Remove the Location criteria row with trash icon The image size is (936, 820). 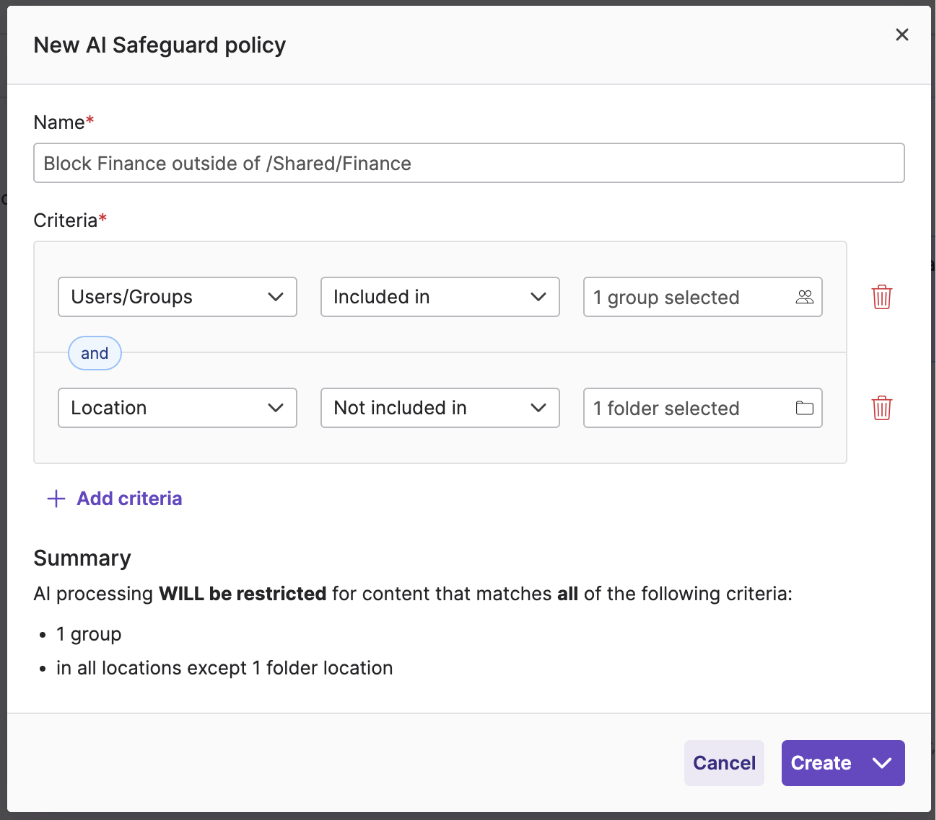click(881, 408)
